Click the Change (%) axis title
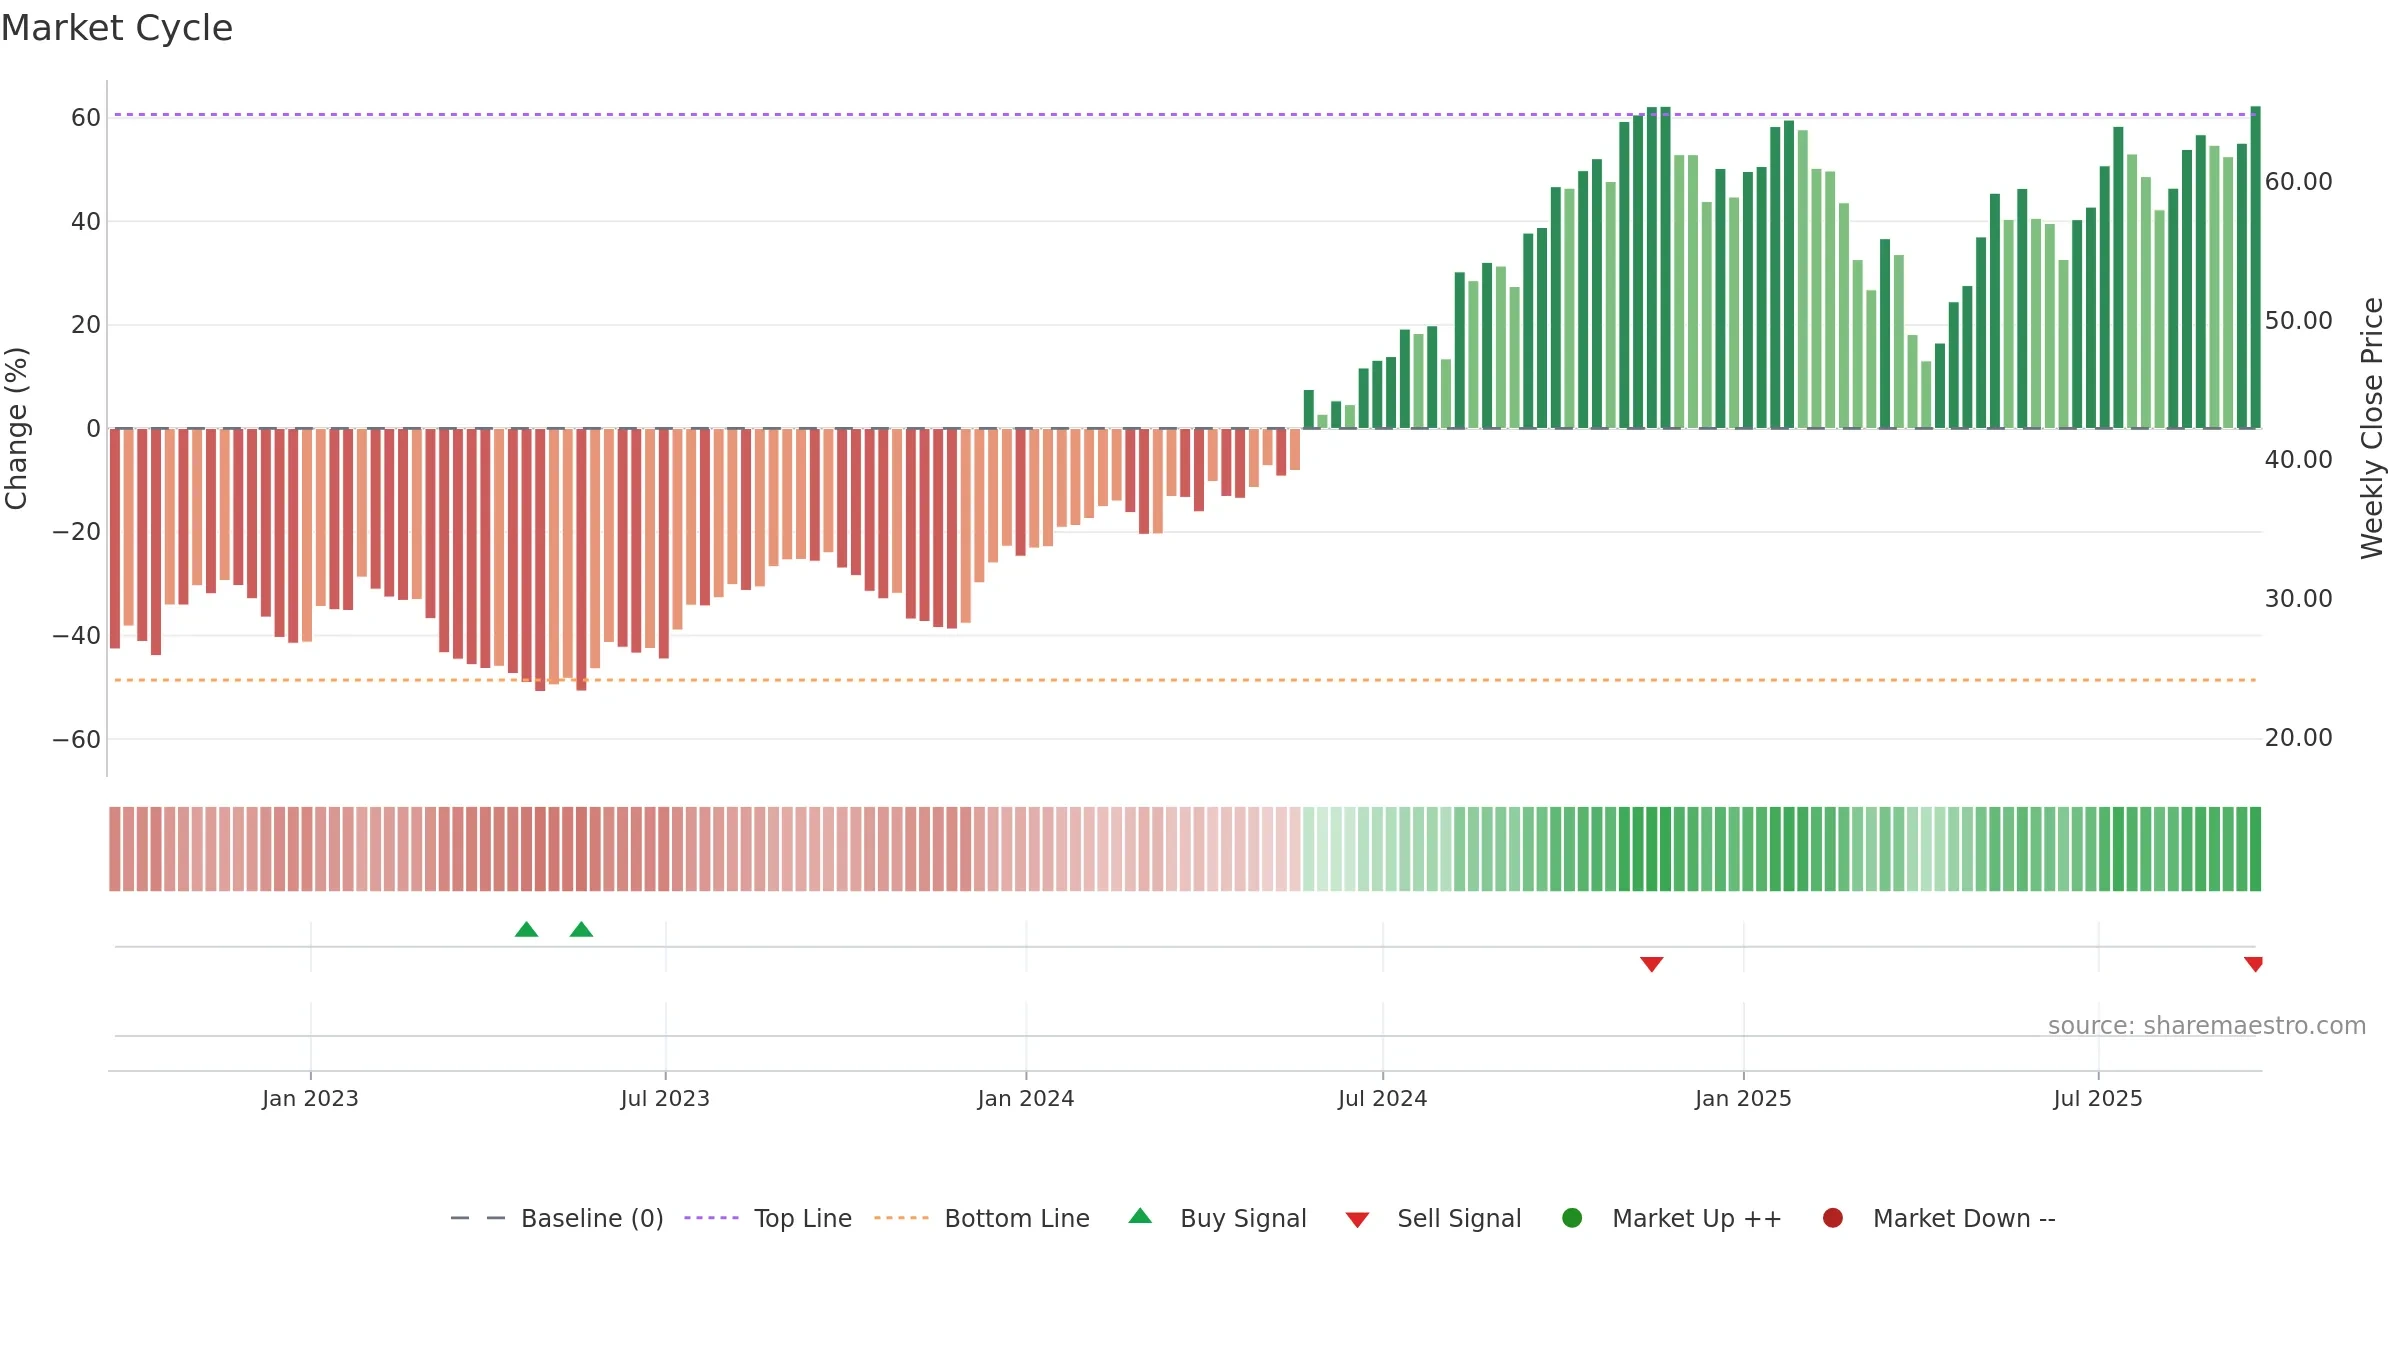Image resolution: width=2400 pixels, height=1350 pixels. click(16, 428)
